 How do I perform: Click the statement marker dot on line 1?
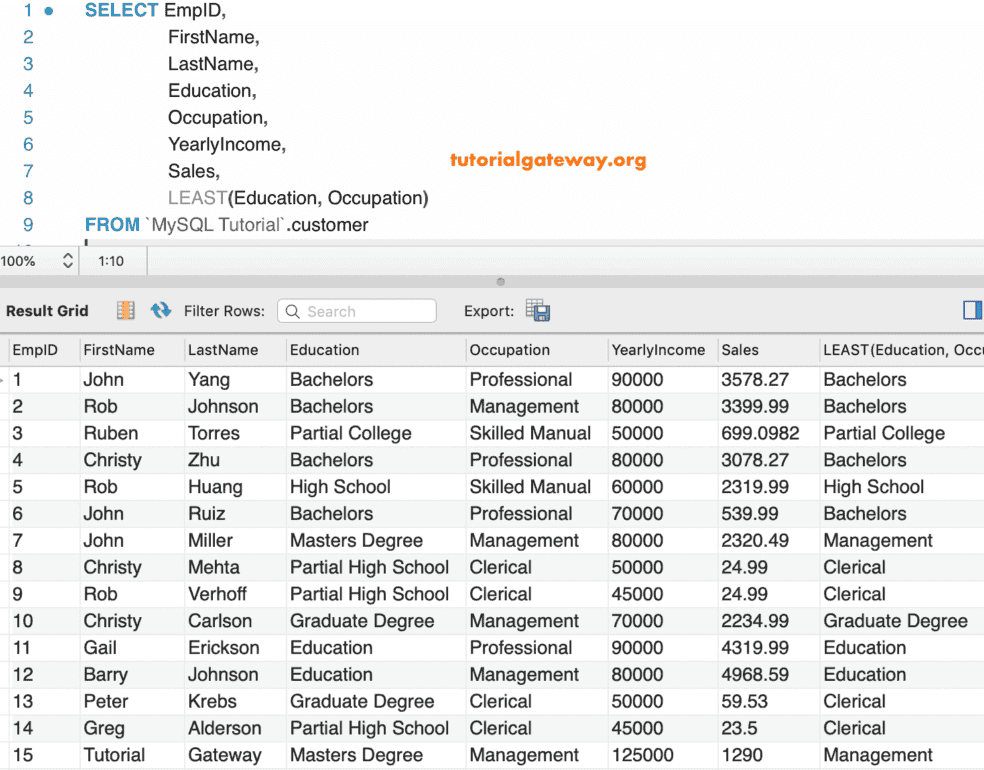pyautogui.click(x=49, y=11)
